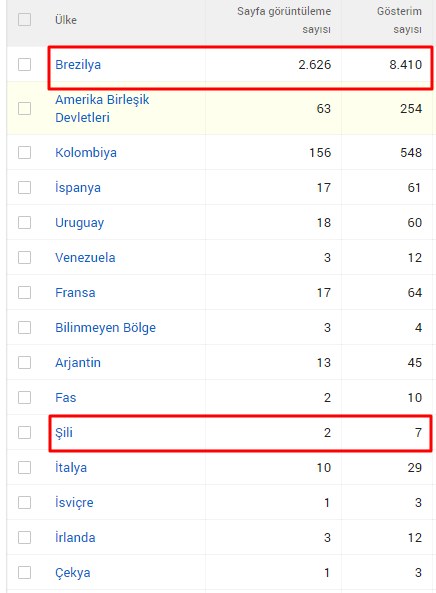Viewport: 436px width, 593px height.
Task: Click the Kolombiya link
Action: tap(86, 153)
